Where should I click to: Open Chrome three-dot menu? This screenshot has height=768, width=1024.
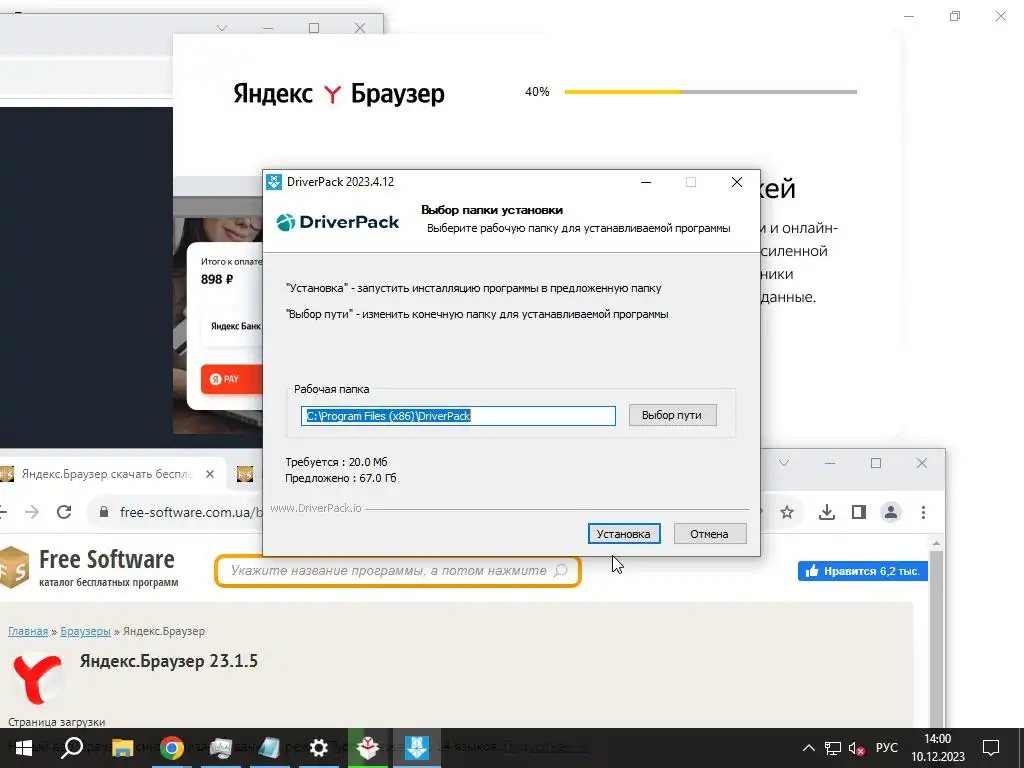[923, 513]
